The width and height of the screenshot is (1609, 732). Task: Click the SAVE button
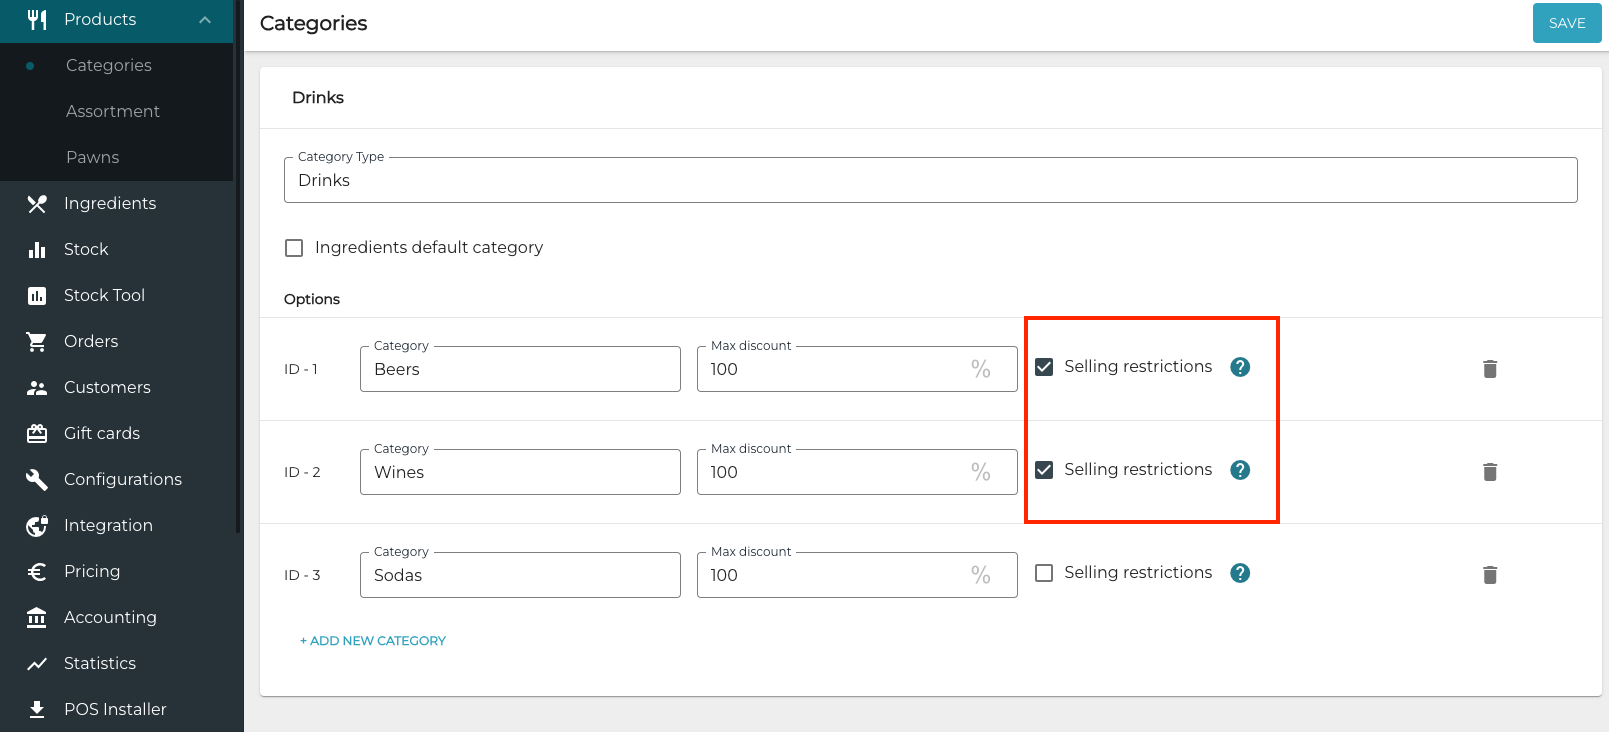[1566, 23]
